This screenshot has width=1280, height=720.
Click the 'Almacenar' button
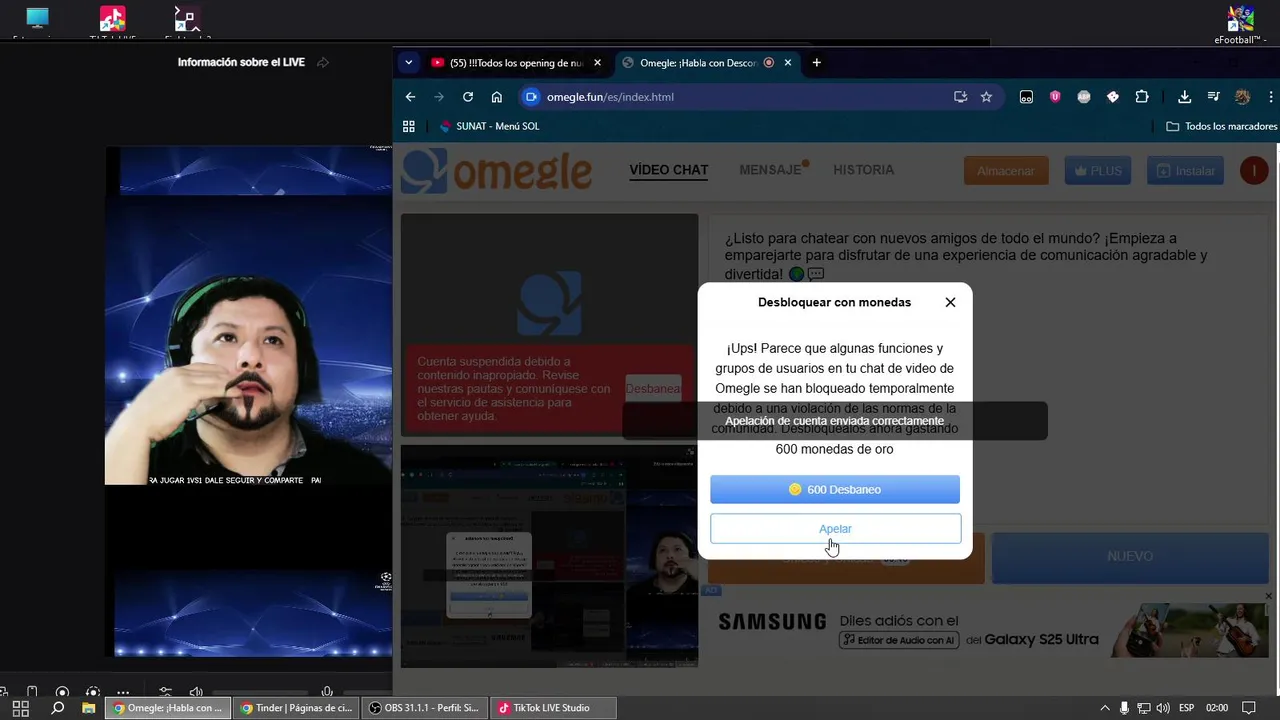click(1006, 171)
